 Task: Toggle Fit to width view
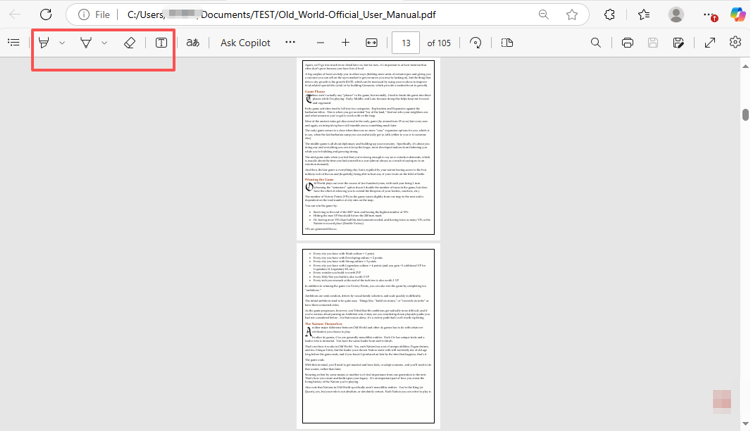coord(372,43)
